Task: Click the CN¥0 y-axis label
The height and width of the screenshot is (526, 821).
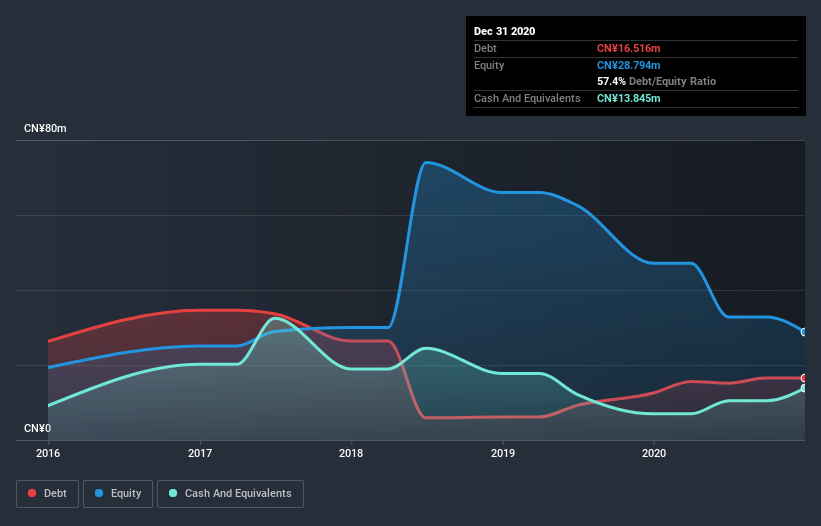Action: pos(37,428)
